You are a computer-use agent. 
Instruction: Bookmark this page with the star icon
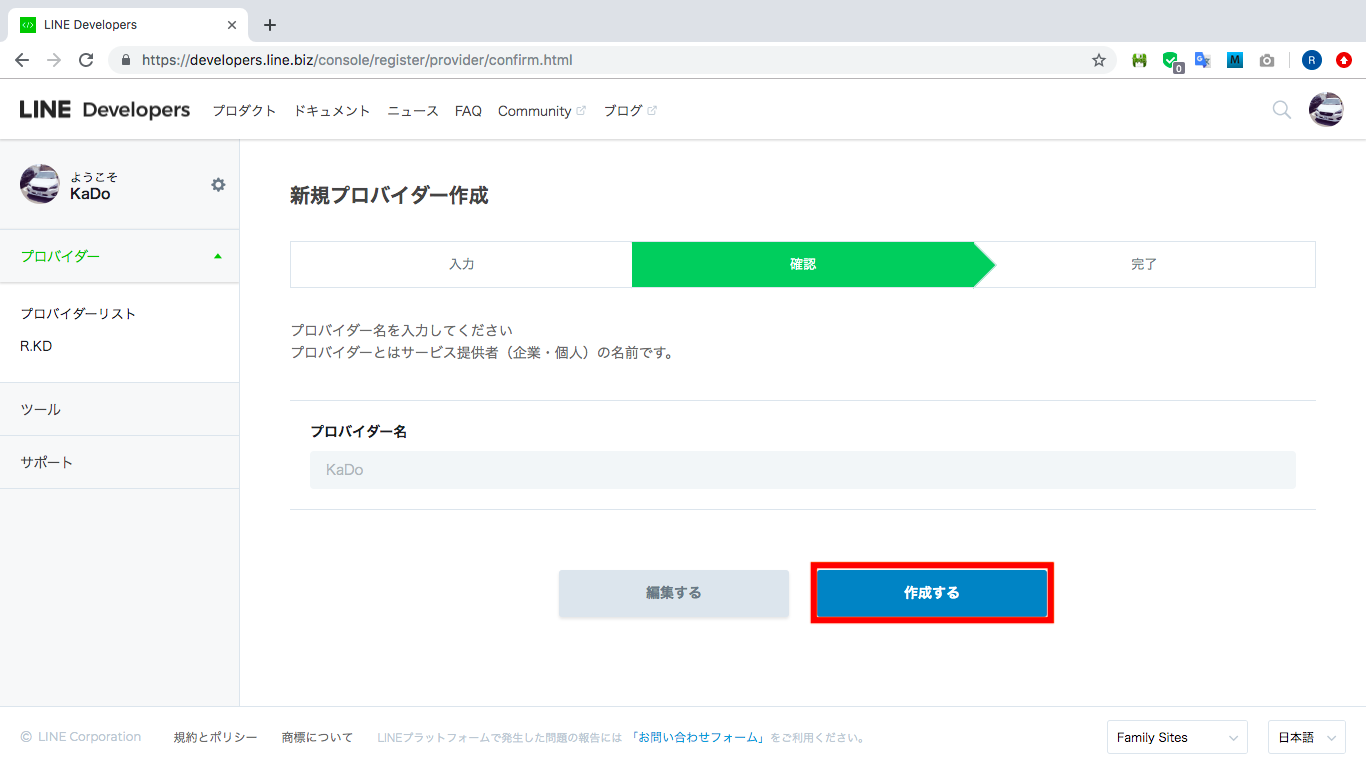1099,60
